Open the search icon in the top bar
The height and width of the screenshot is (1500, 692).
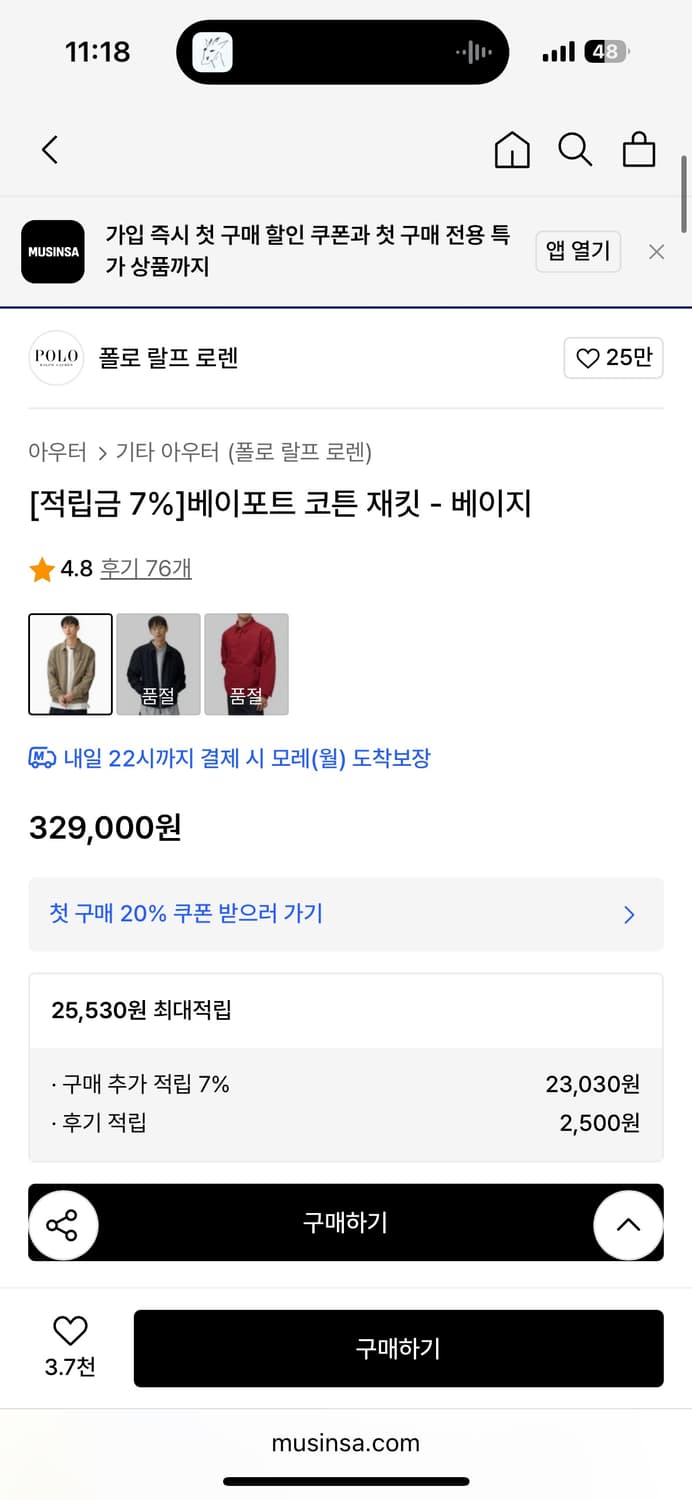coord(575,149)
